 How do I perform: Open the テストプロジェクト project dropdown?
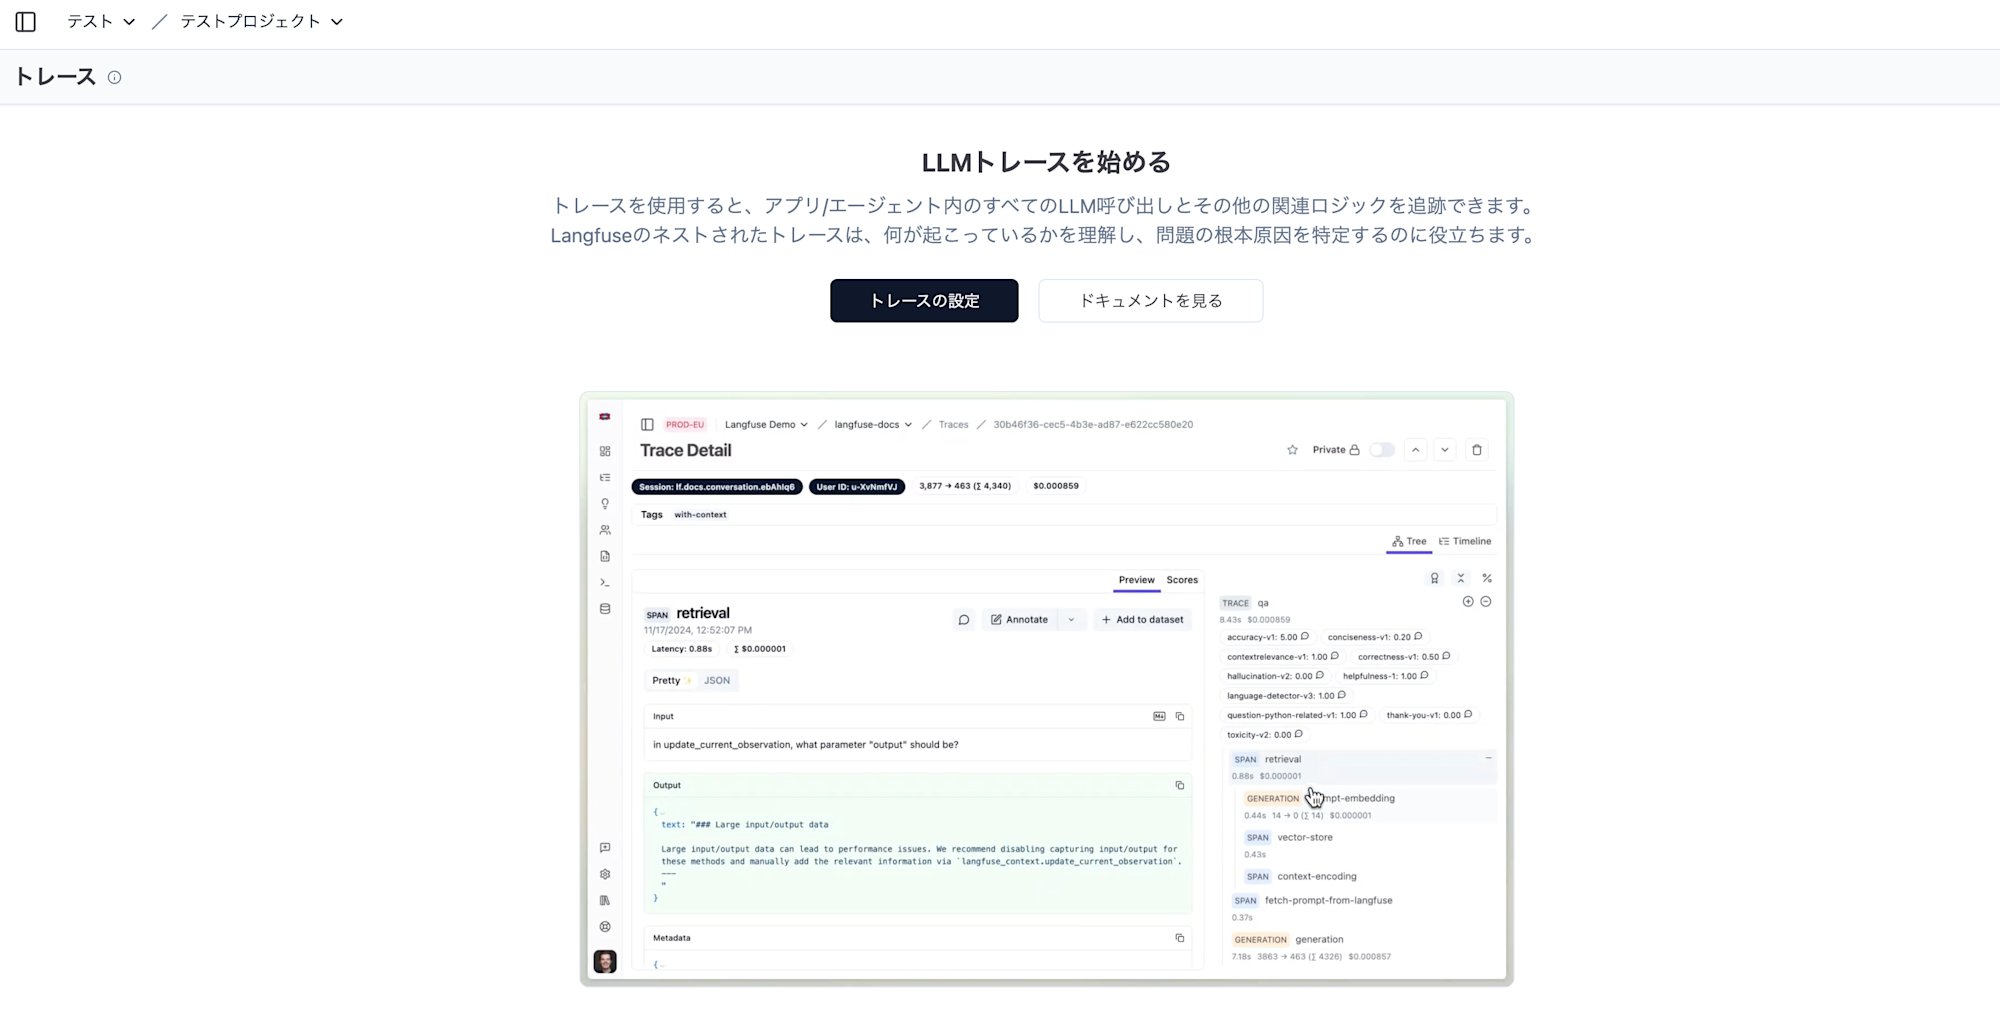(x=261, y=22)
